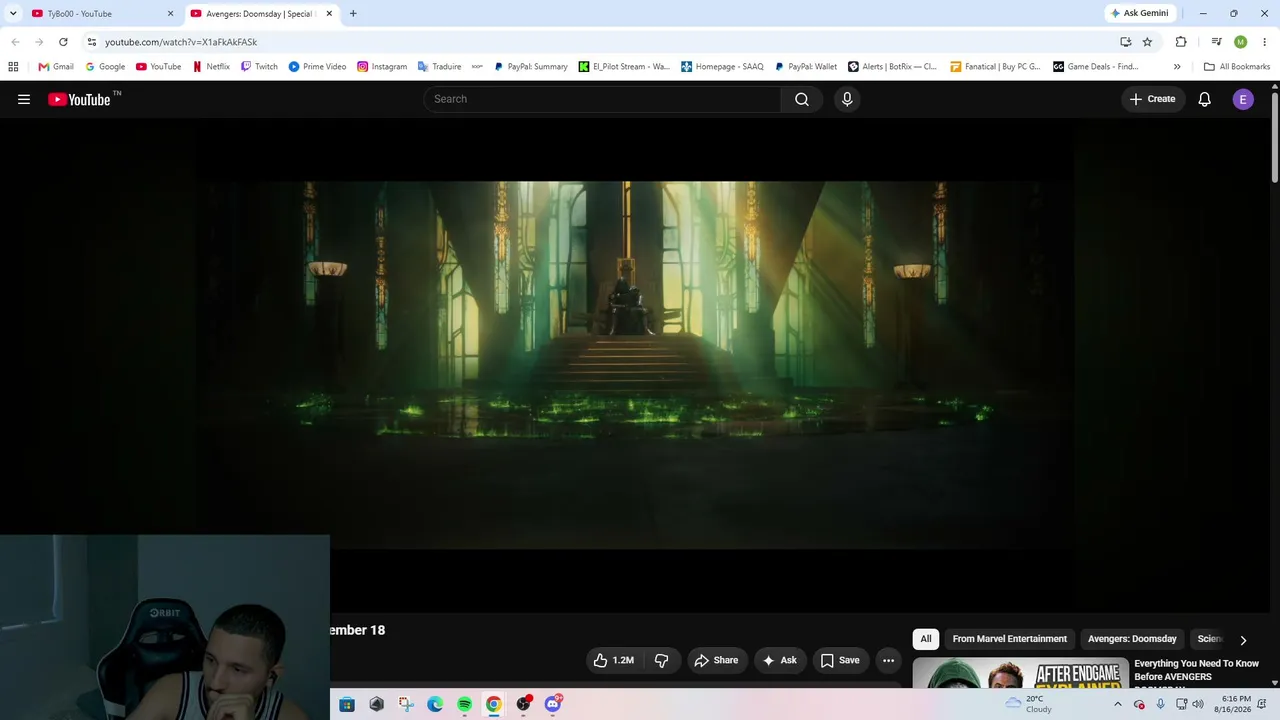Start voice search with the microphone

pyautogui.click(x=847, y=99)
